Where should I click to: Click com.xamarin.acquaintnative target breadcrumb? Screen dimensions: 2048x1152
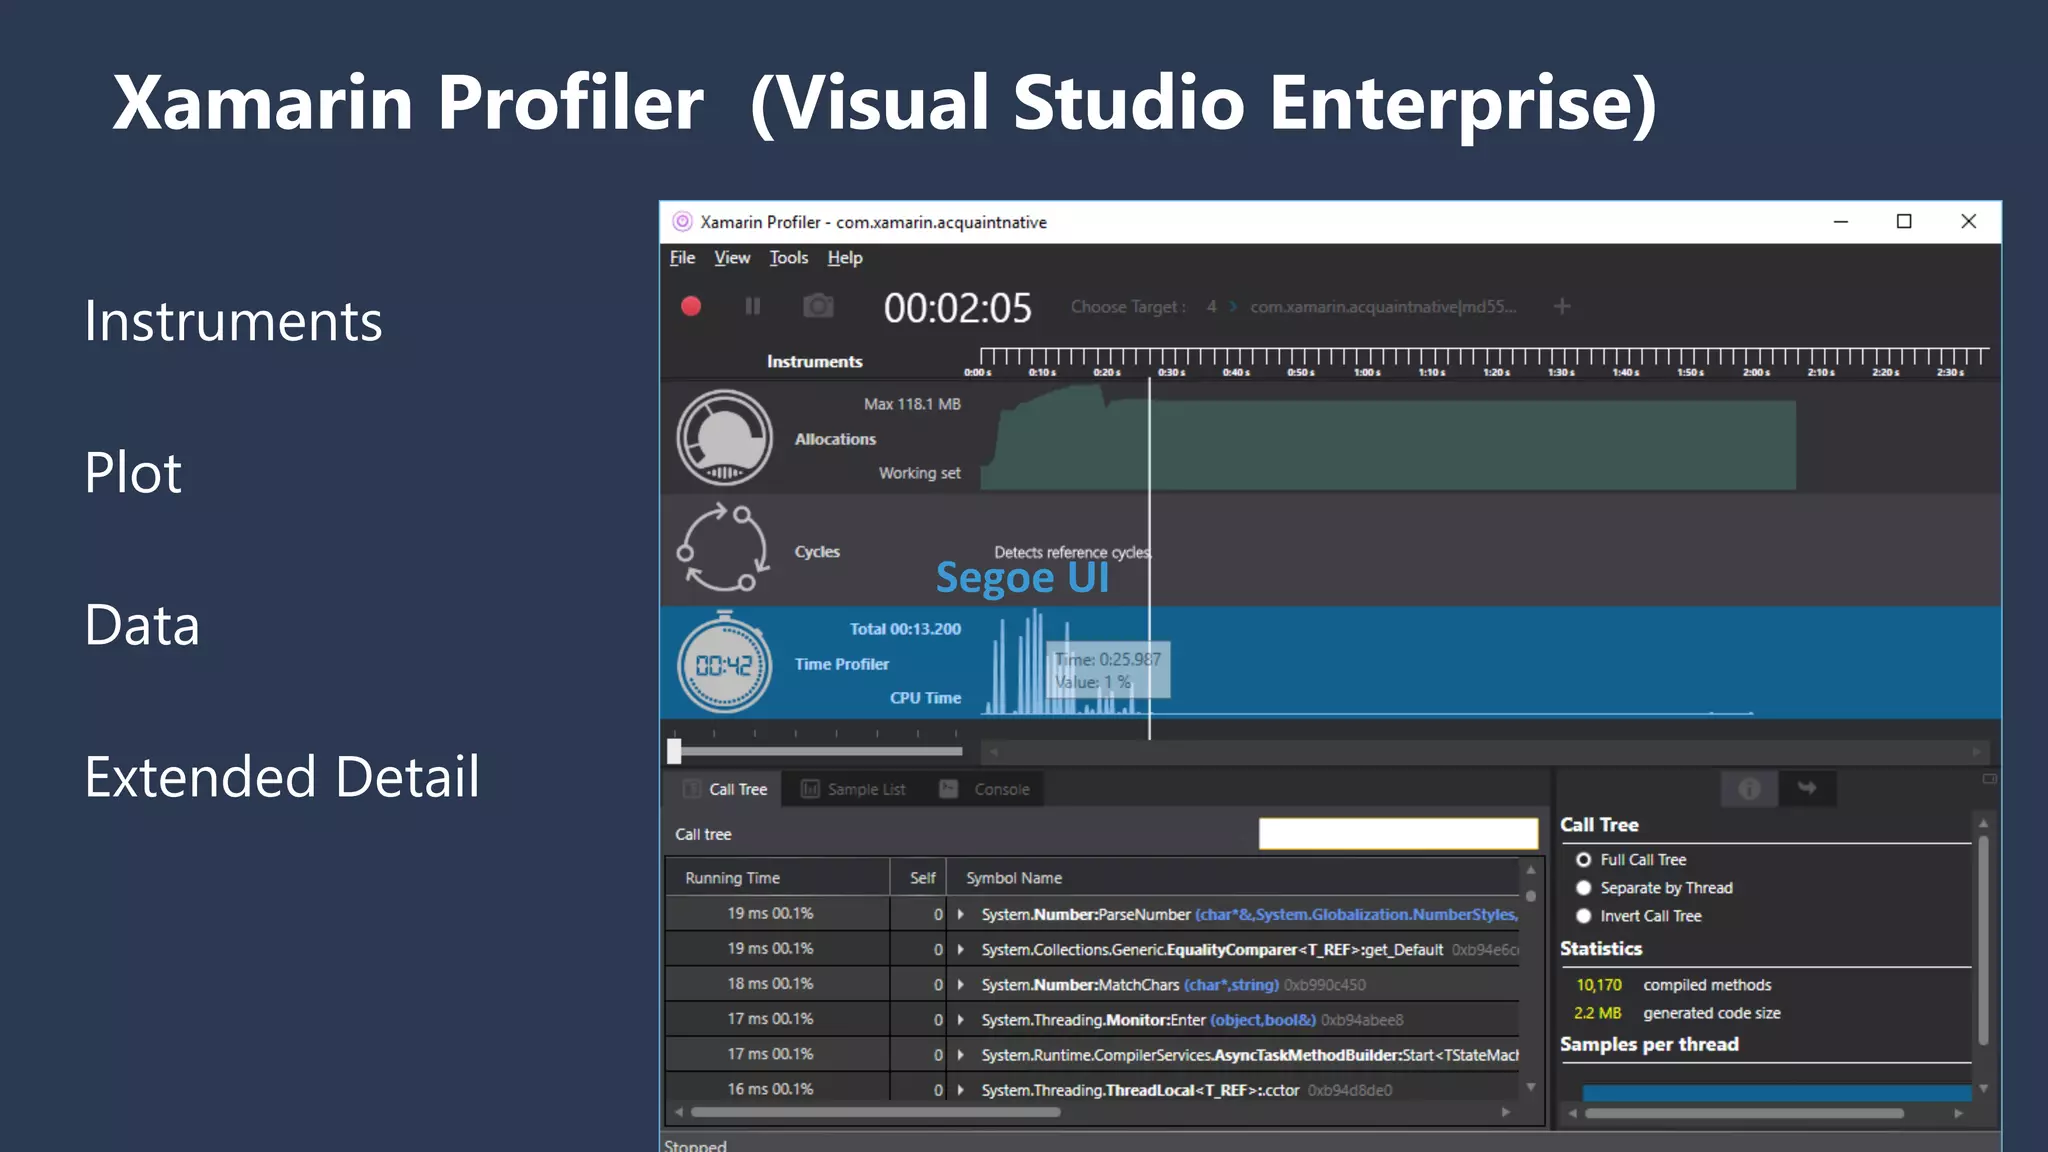tap(1383, 307)
